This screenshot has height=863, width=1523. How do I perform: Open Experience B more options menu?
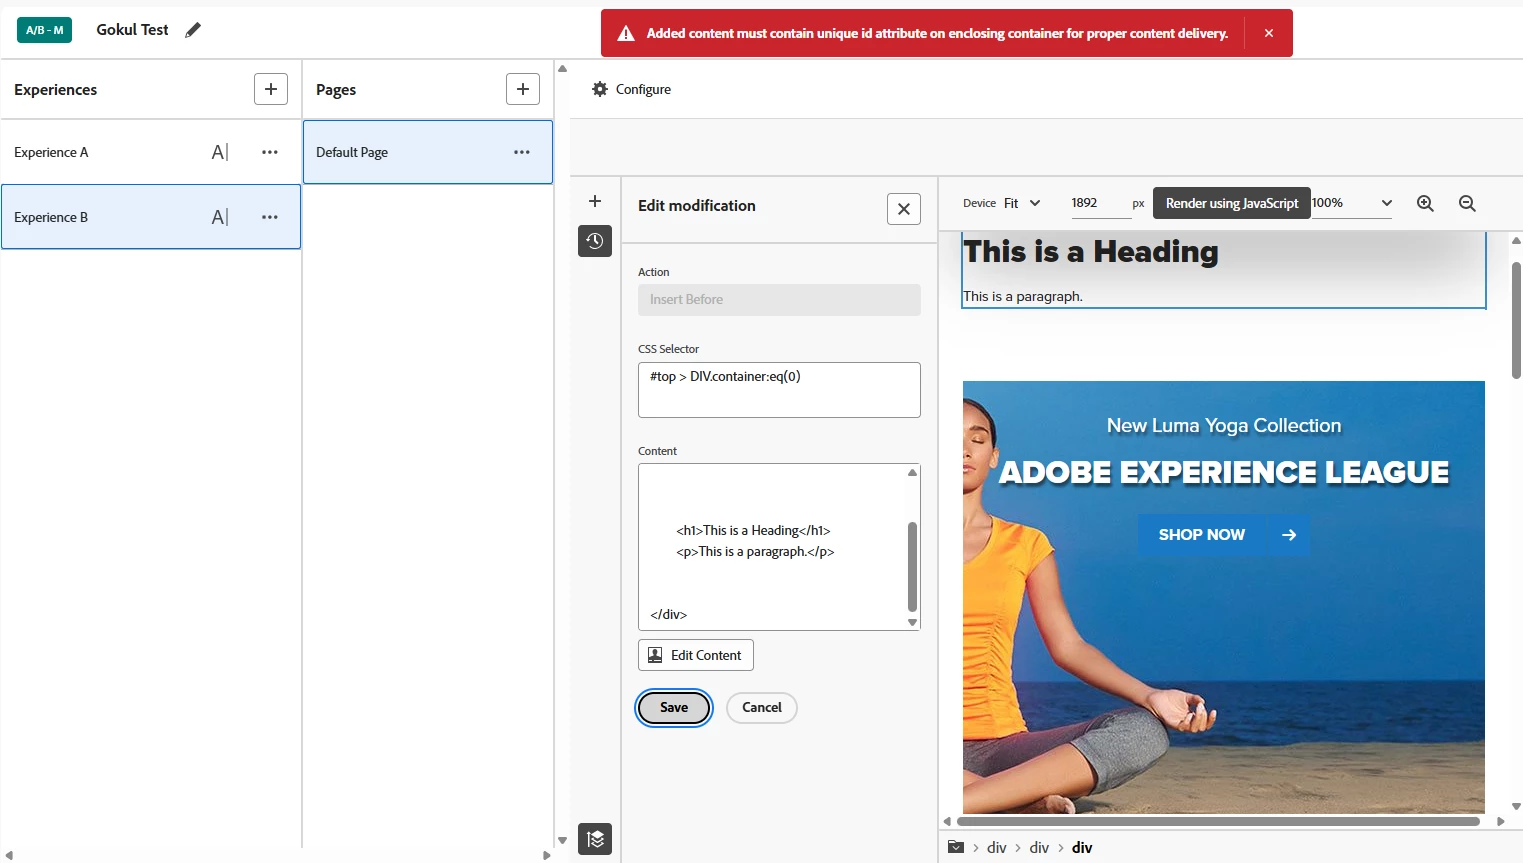coord(270,217)
